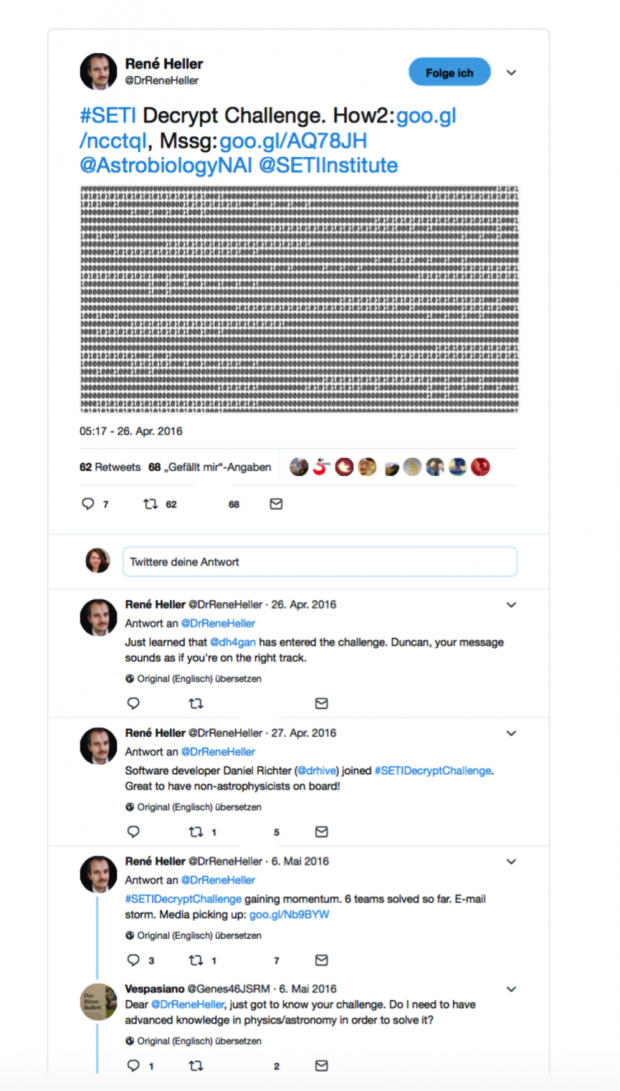This screenshot has width=620, height=1091.
Task: Retweet the Daniel Richter tweet
Action: [x=196, y=831]
